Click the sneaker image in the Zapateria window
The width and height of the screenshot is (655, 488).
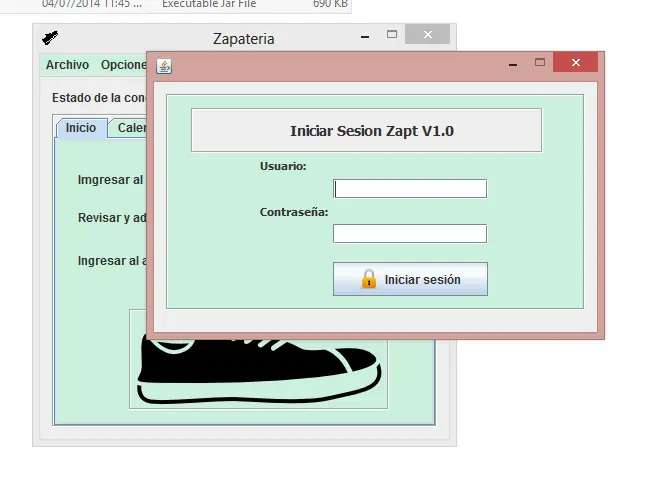pyautogui.click(x=259, y=371)
